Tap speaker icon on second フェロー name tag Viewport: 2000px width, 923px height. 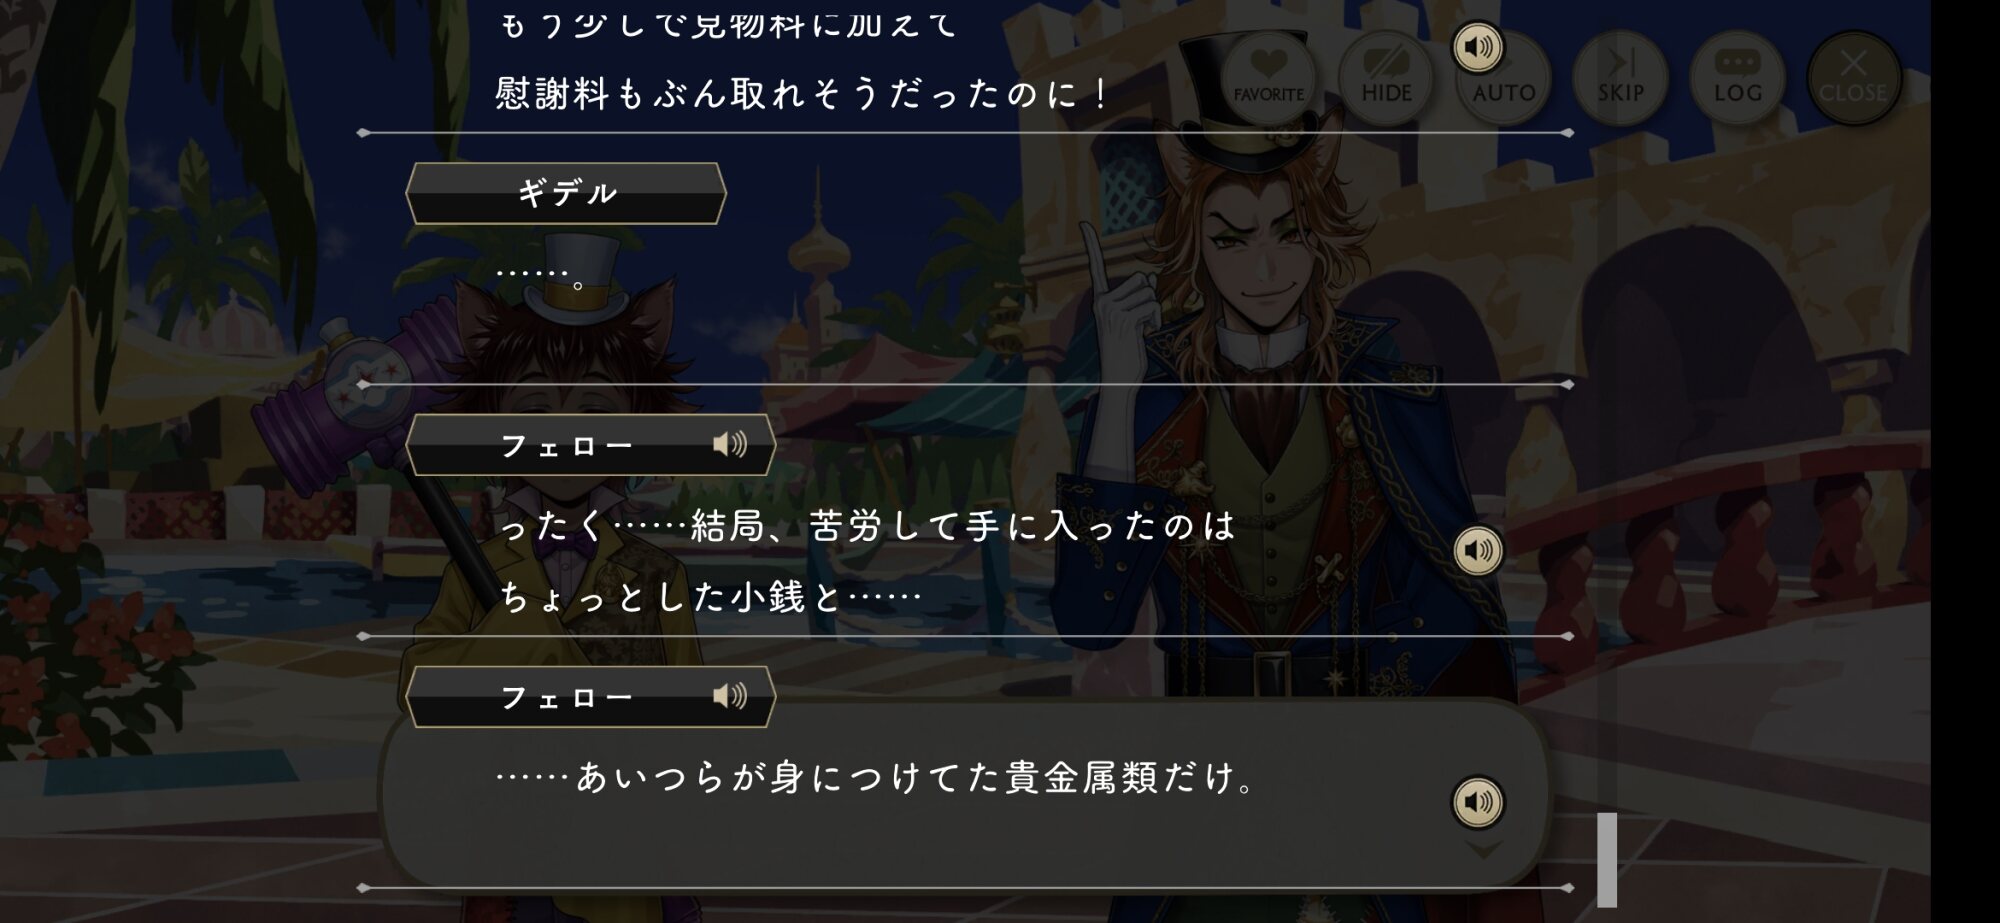pyautogui.click(x=730, y=696)
